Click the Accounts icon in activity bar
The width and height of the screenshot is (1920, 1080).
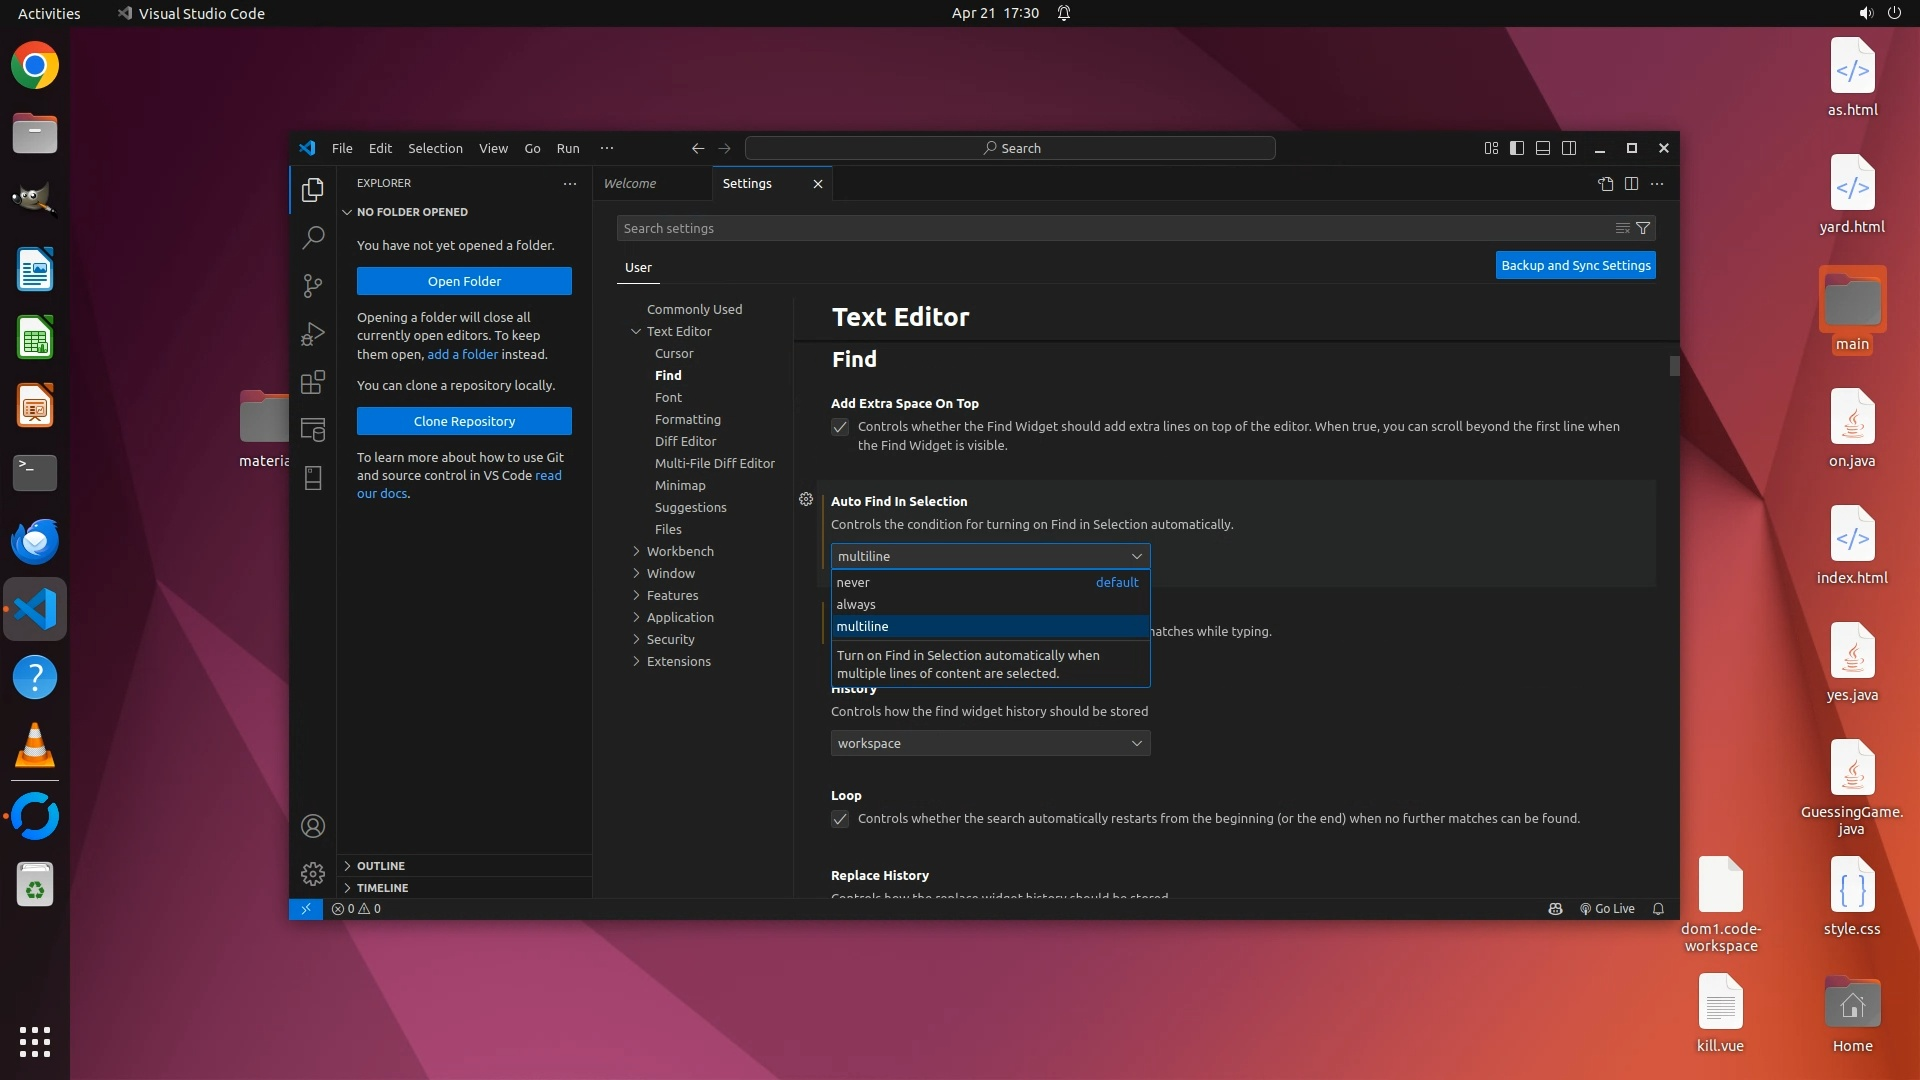pyautogui.click(x=313, y=826)
